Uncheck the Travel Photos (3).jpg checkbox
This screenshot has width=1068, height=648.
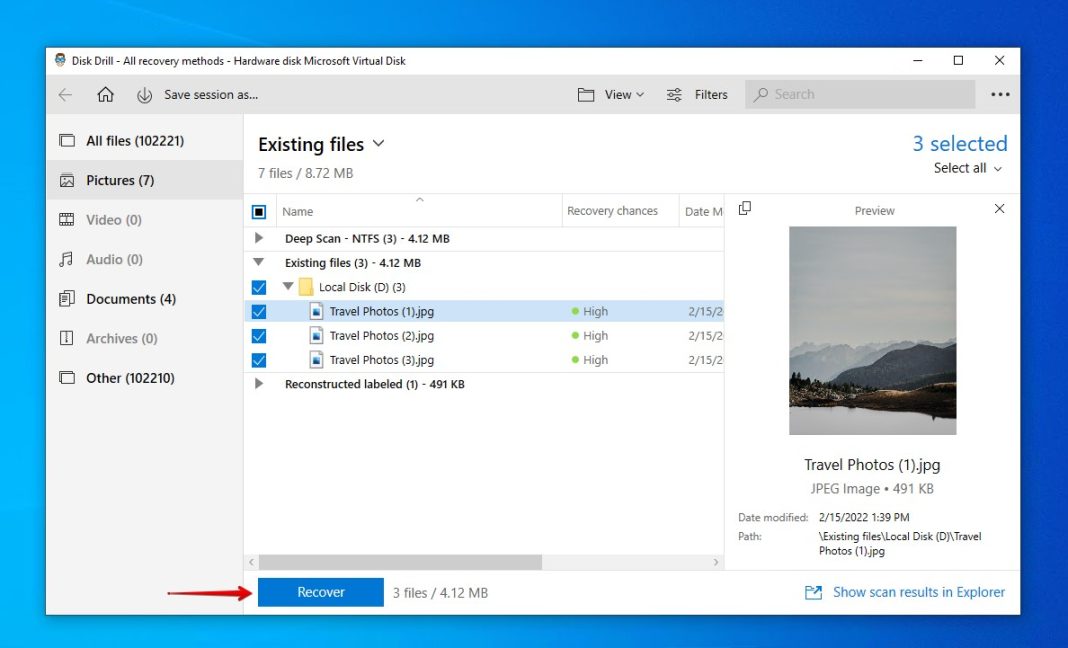[x=259, y=360]
